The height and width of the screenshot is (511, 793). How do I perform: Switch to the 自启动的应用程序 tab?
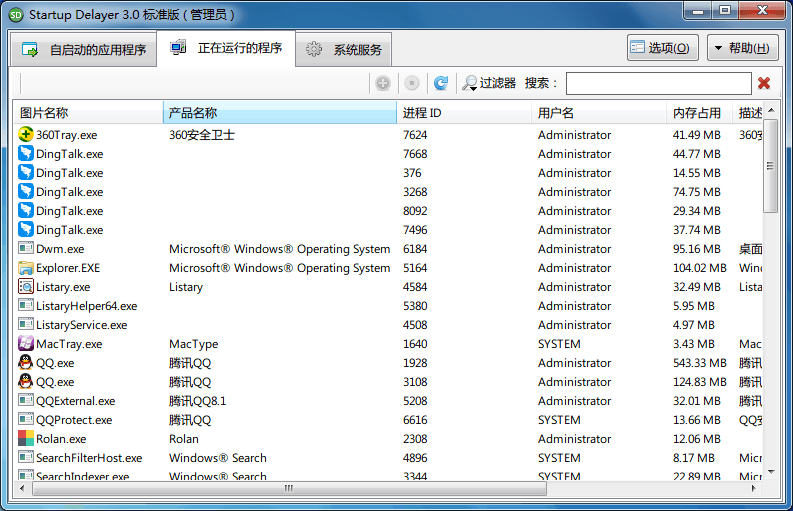pyautogui.click(x=85, y=50)
